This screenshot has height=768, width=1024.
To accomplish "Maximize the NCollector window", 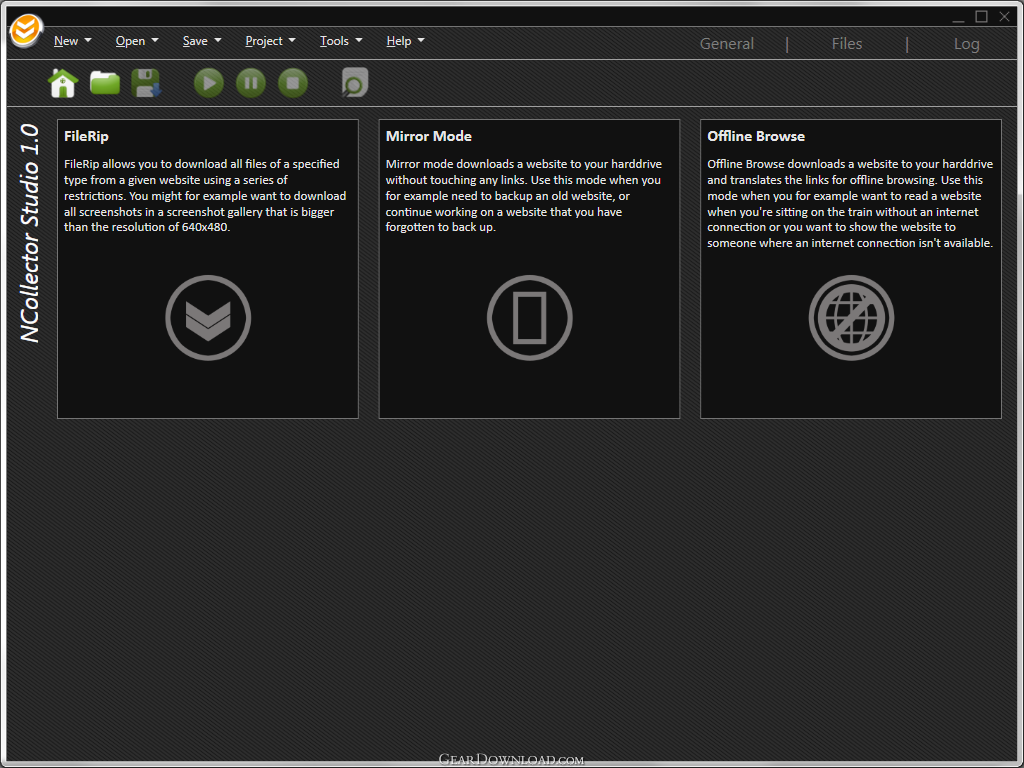I will (x=982, y=17).
